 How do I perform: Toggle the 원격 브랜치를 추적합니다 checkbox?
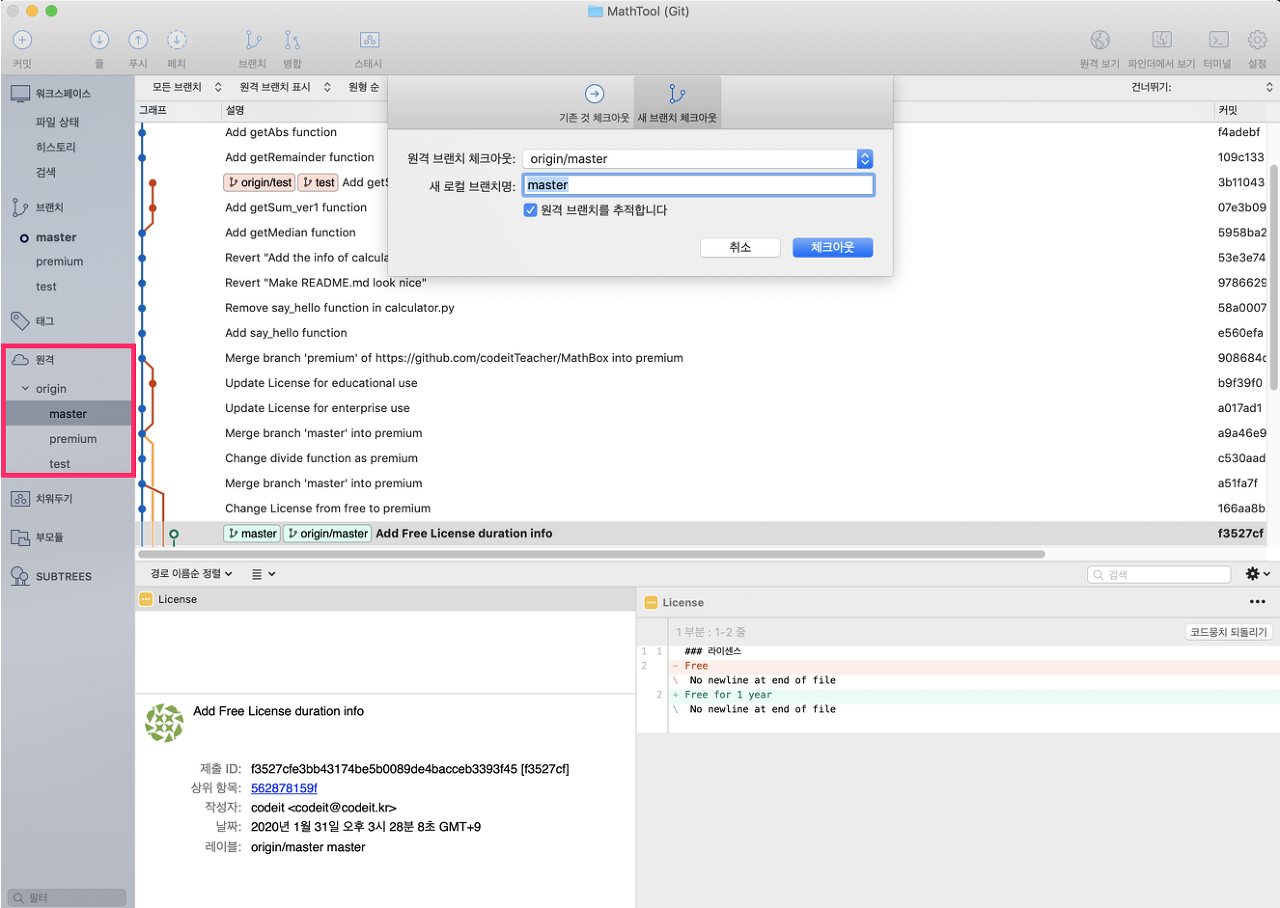click(530, 210)
